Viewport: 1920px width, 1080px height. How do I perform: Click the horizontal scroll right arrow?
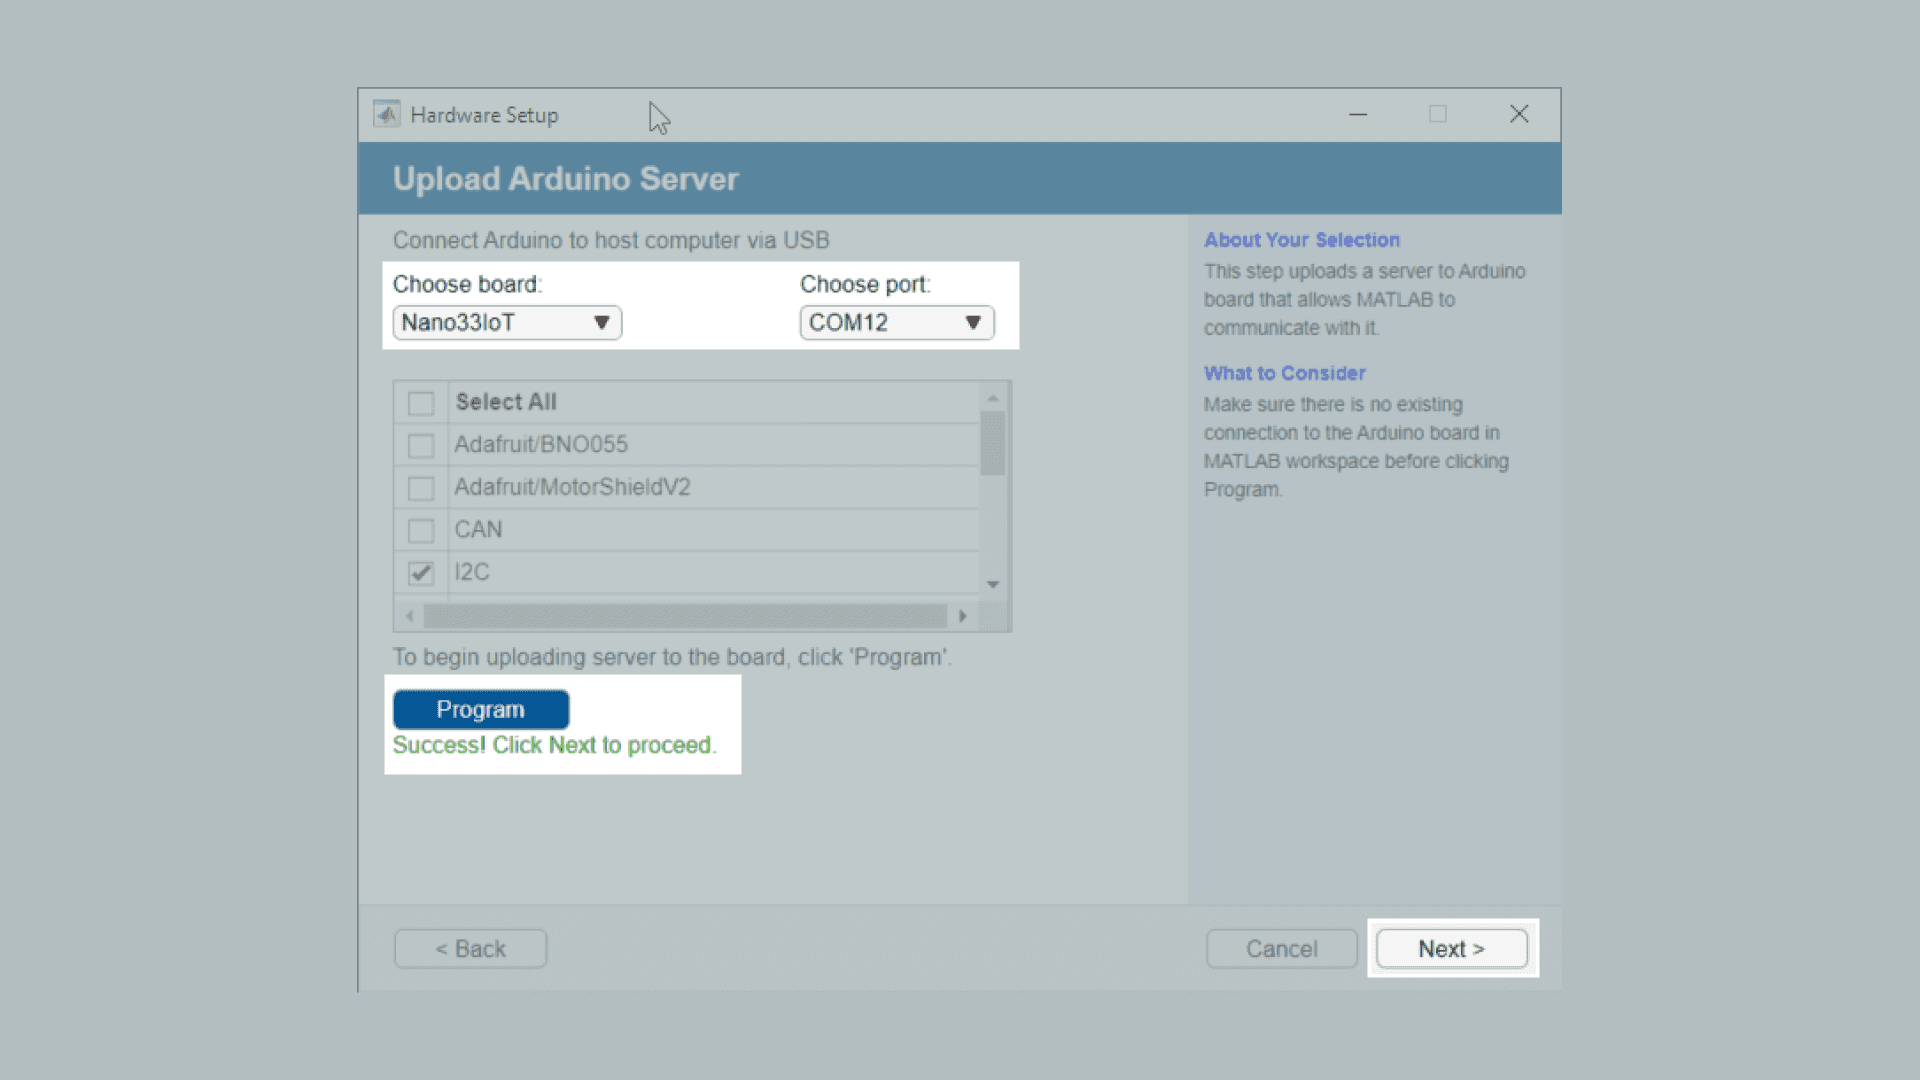963,616
